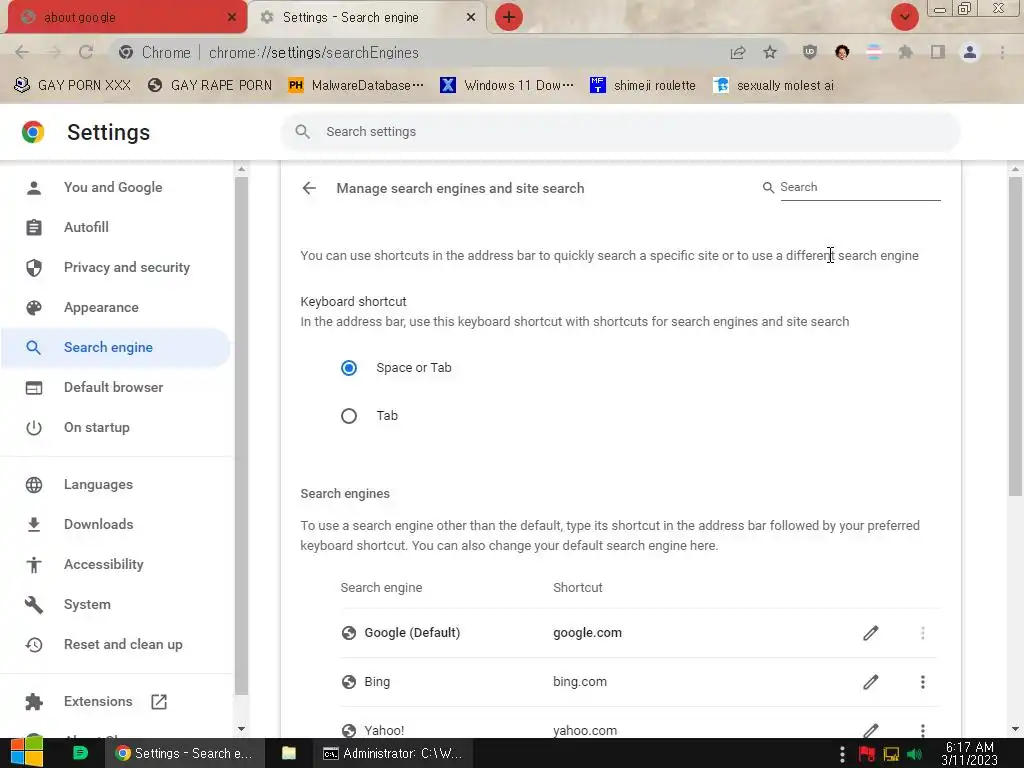1024x768 pixels.
Task: Go back using browser back arrow
Action: point(22,52)
